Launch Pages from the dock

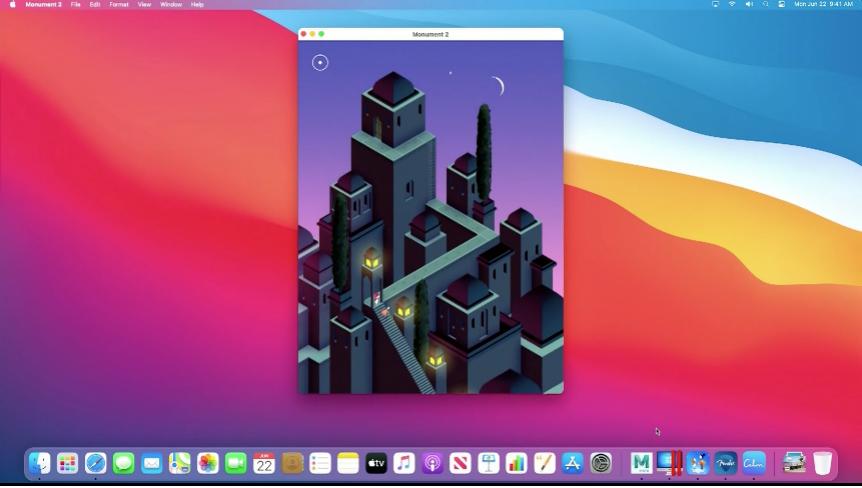544,463
